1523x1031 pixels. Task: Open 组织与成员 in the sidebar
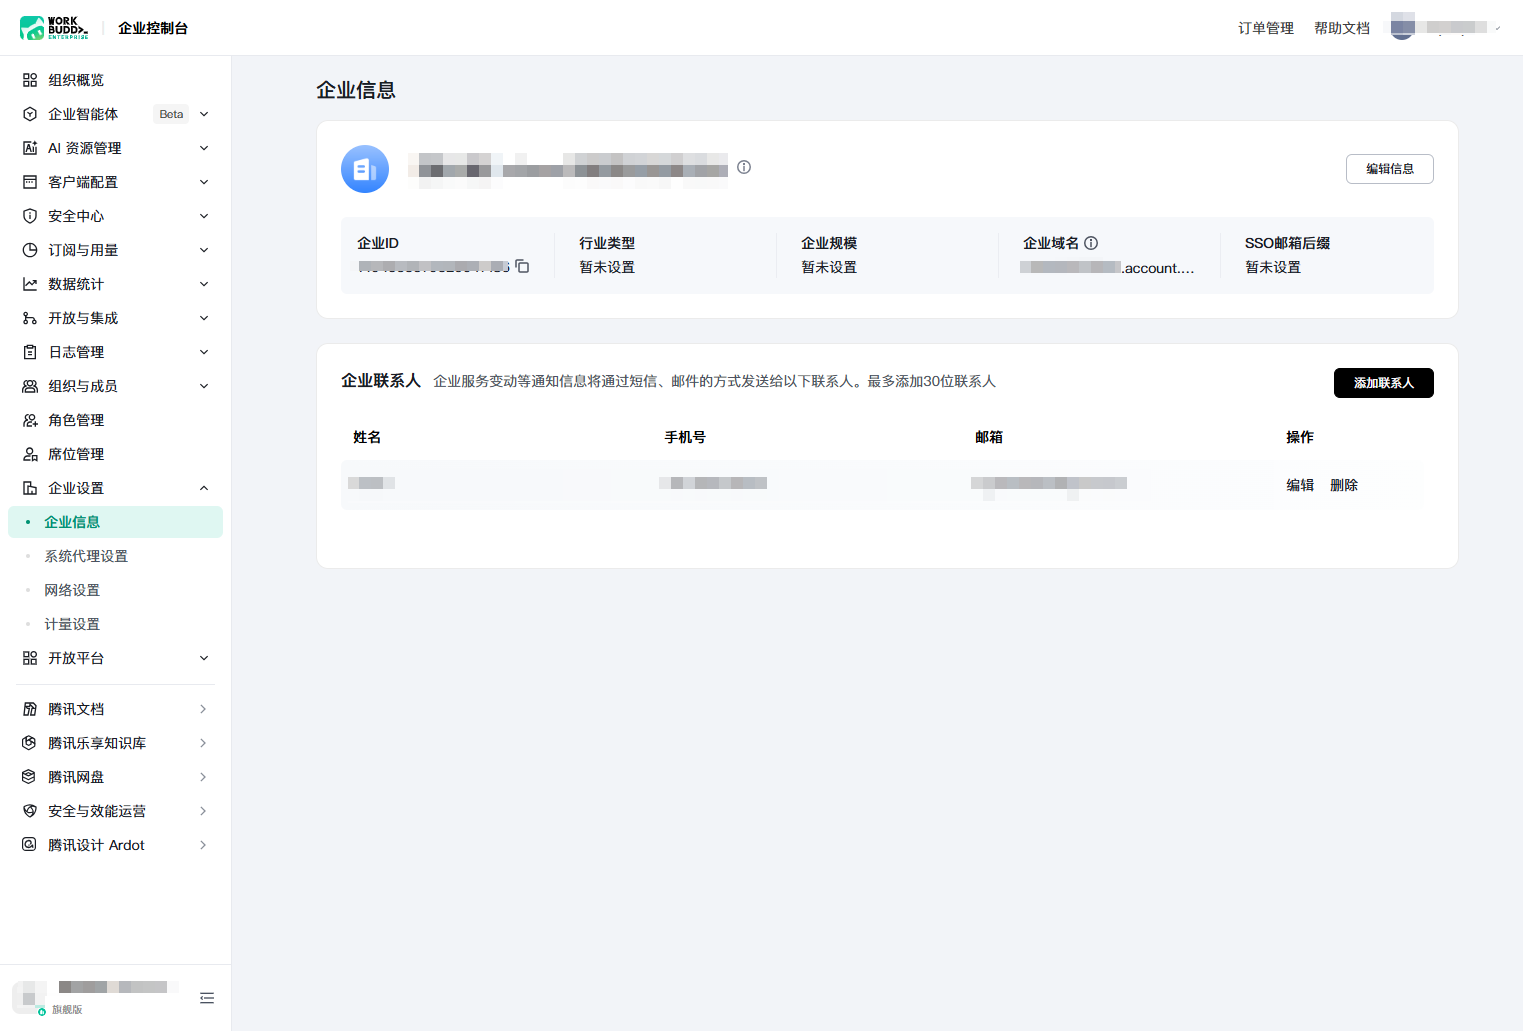[116, 386]
